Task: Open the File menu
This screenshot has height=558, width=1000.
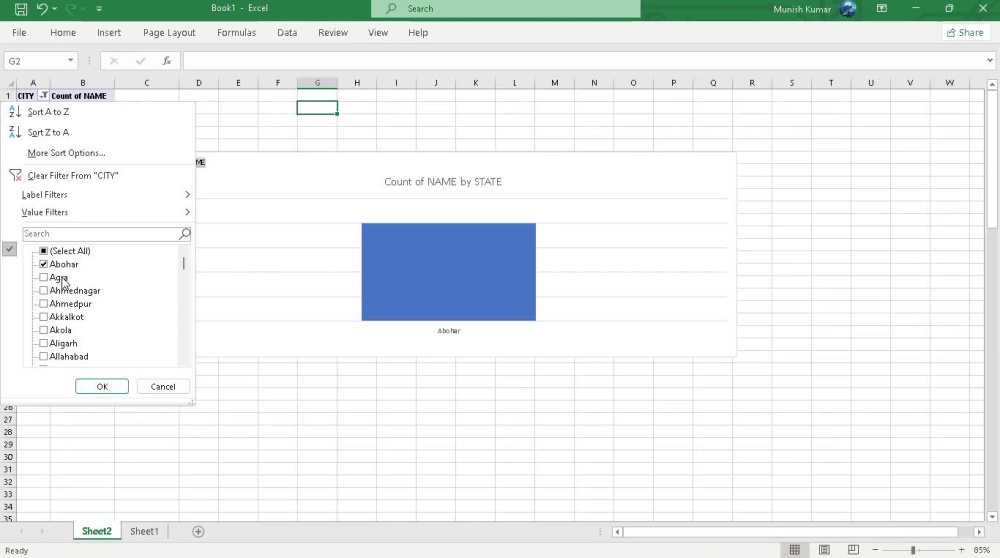Action: (x=19, y=33)
